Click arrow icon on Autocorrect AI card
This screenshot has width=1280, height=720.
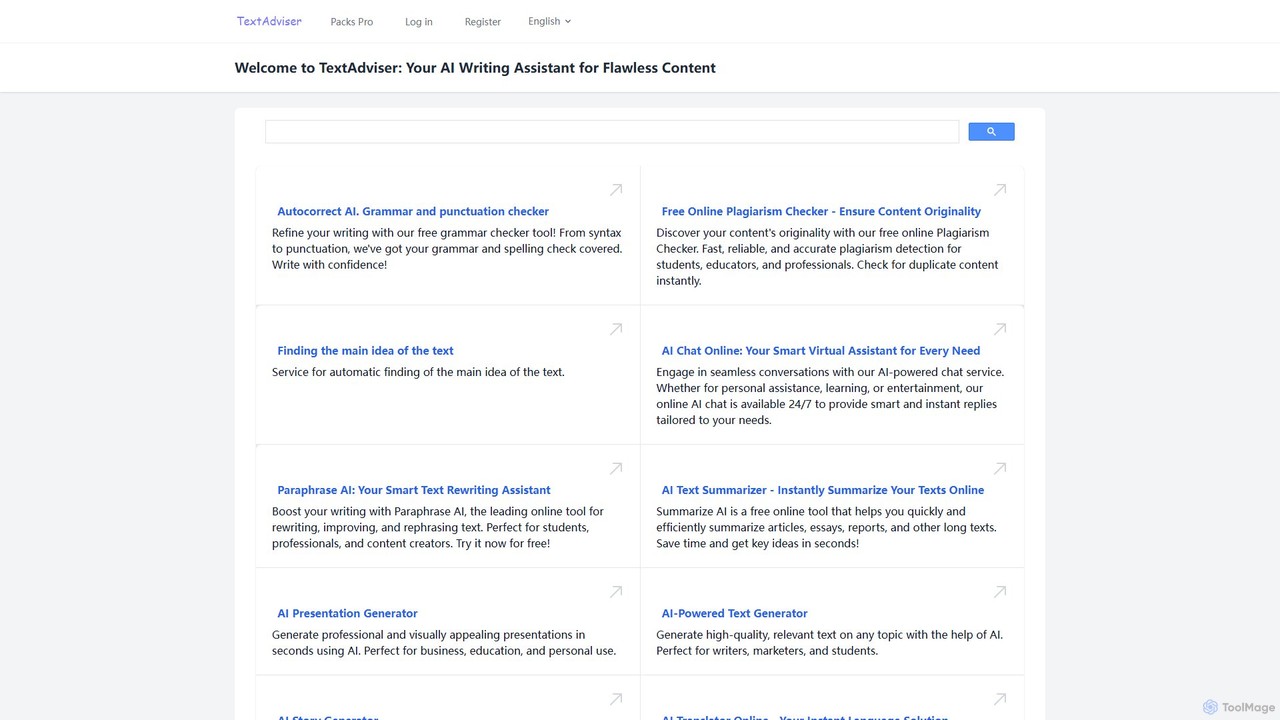coord(616,189)
